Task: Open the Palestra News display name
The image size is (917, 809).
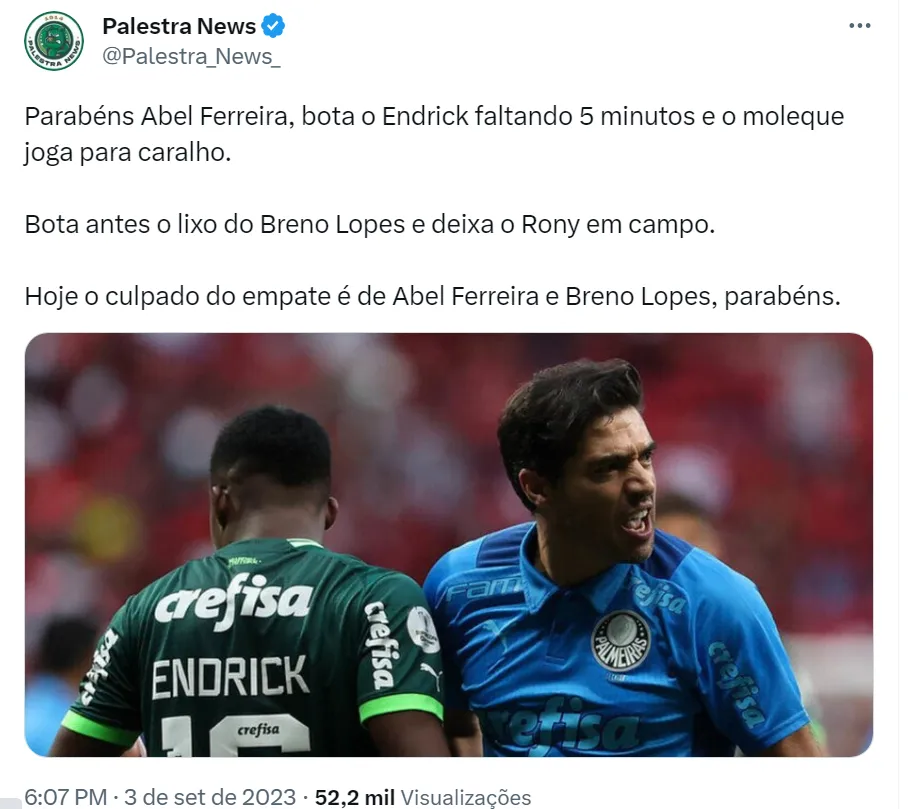Action: [x=179, y=26]
